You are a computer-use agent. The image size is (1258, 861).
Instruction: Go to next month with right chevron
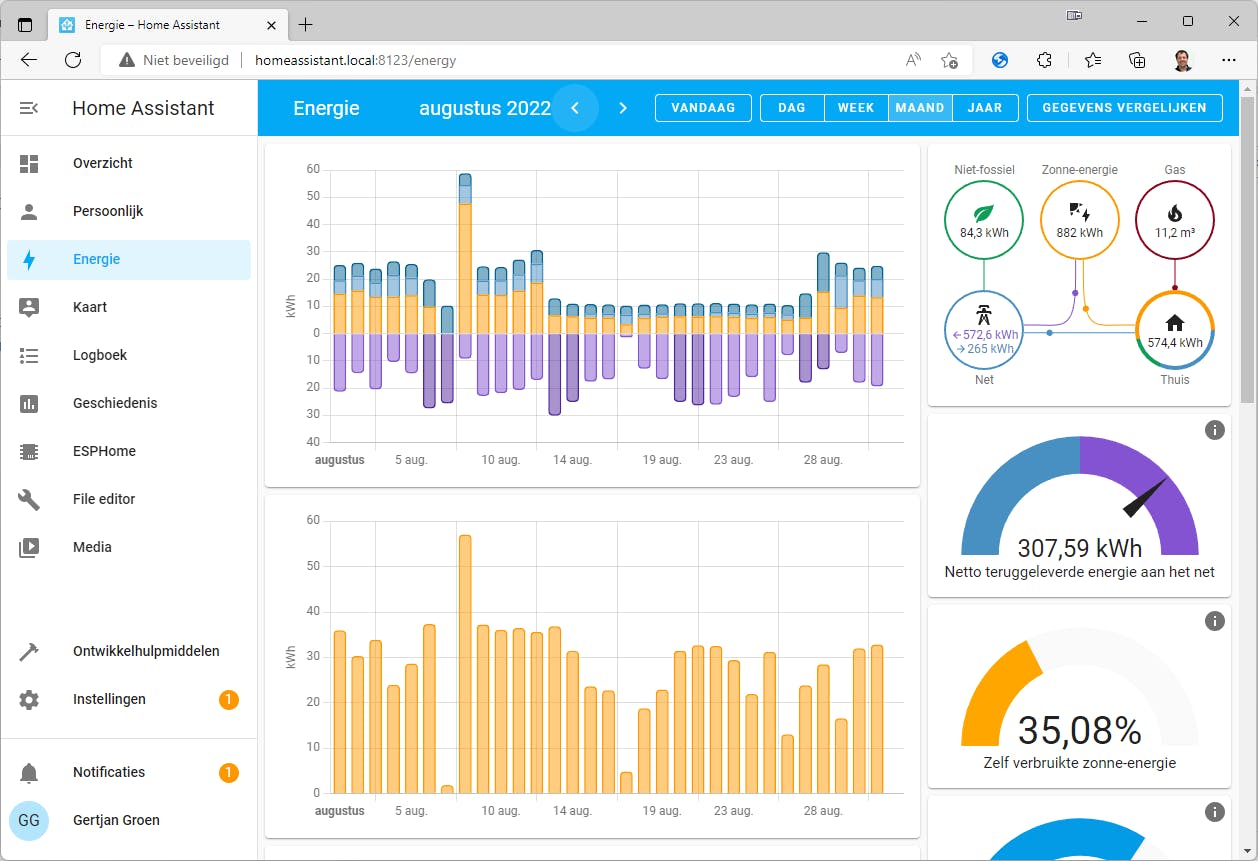(x=623, y=108)
